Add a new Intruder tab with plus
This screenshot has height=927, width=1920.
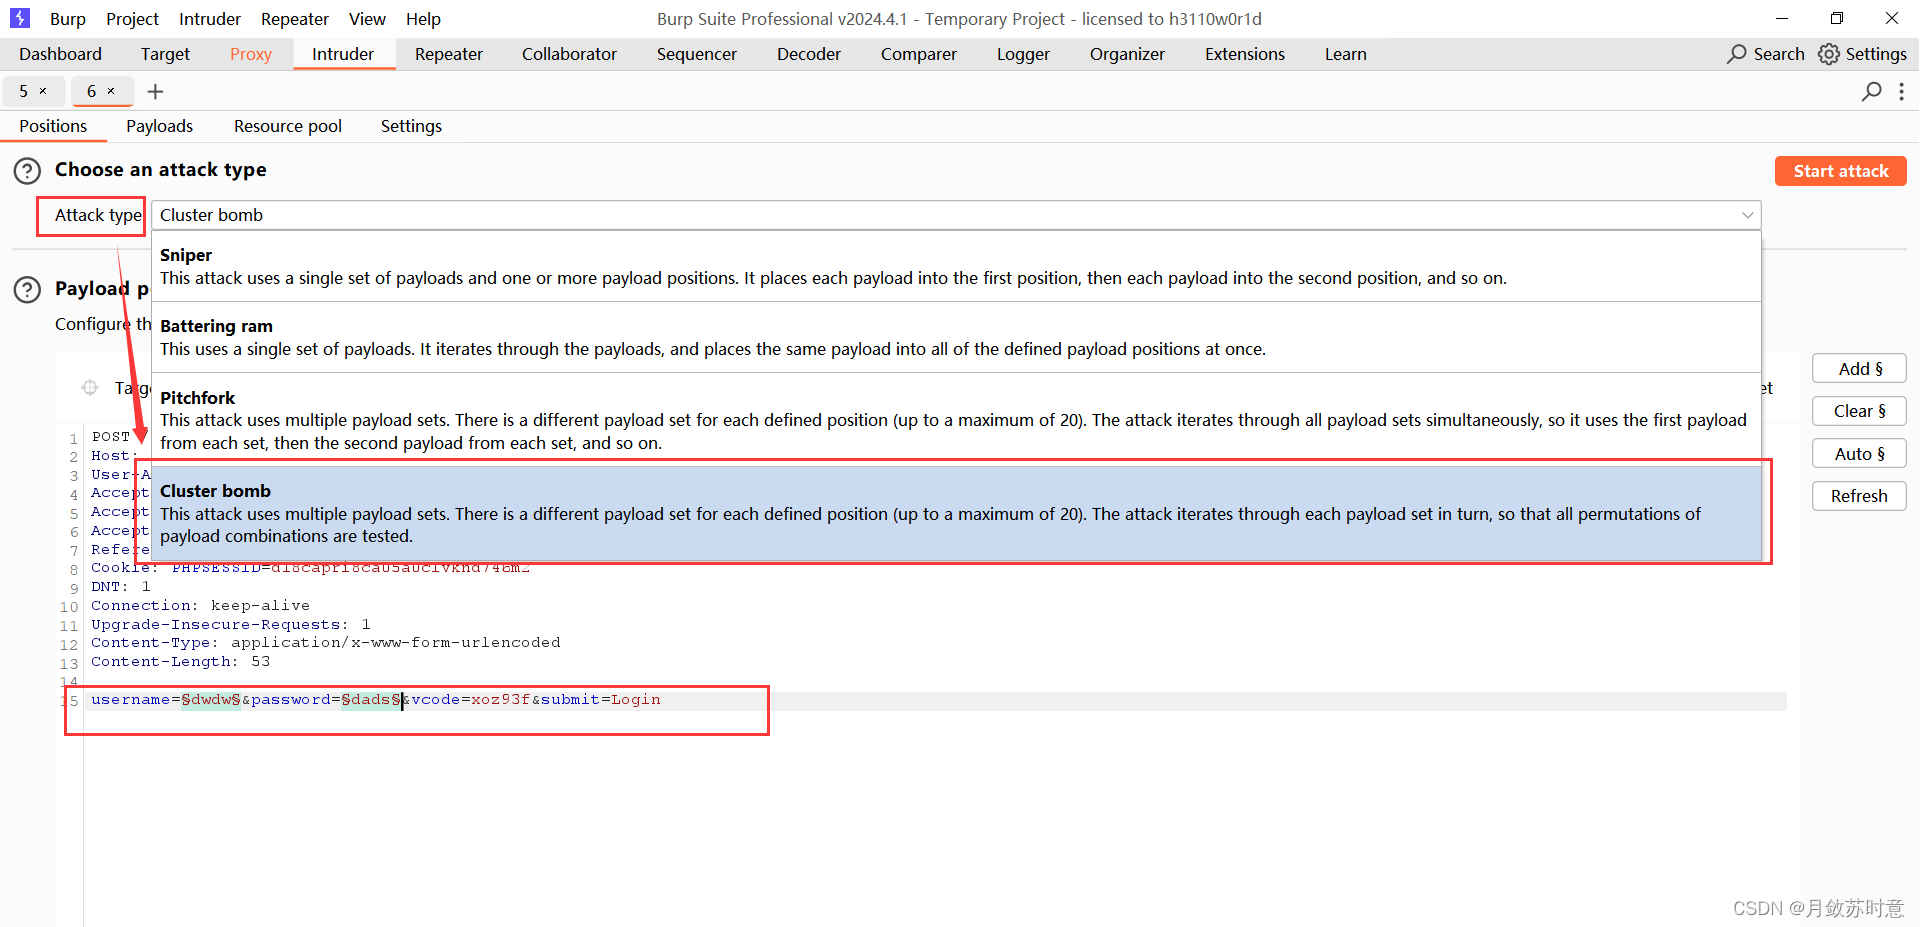(x=155, y=92)
